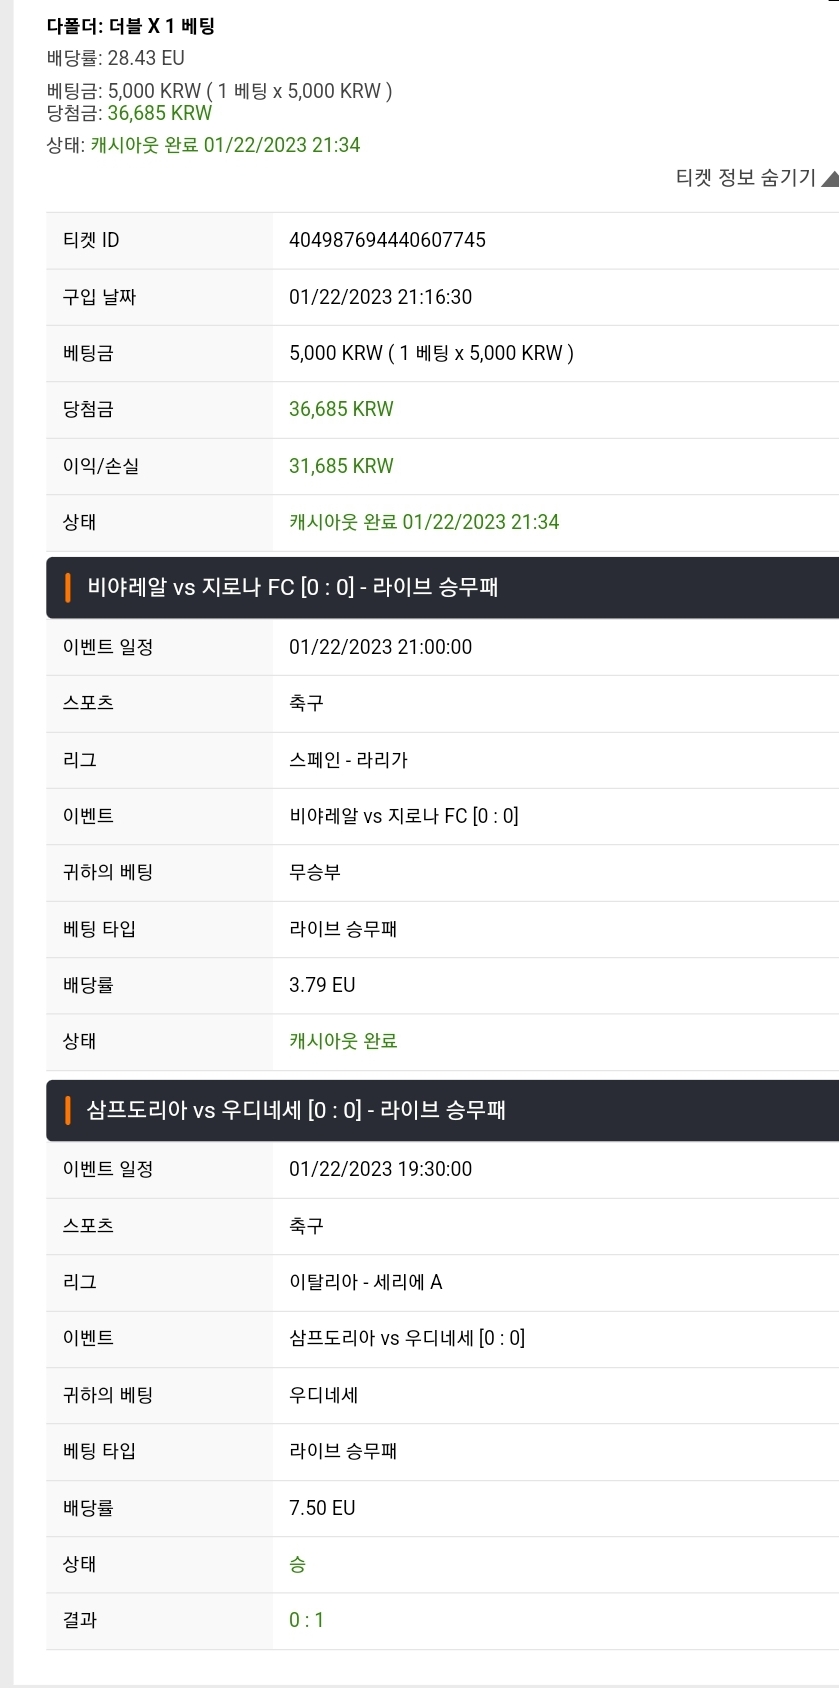Click the 구입 날짜 01/22/2023 21:16:30 value

380,297
